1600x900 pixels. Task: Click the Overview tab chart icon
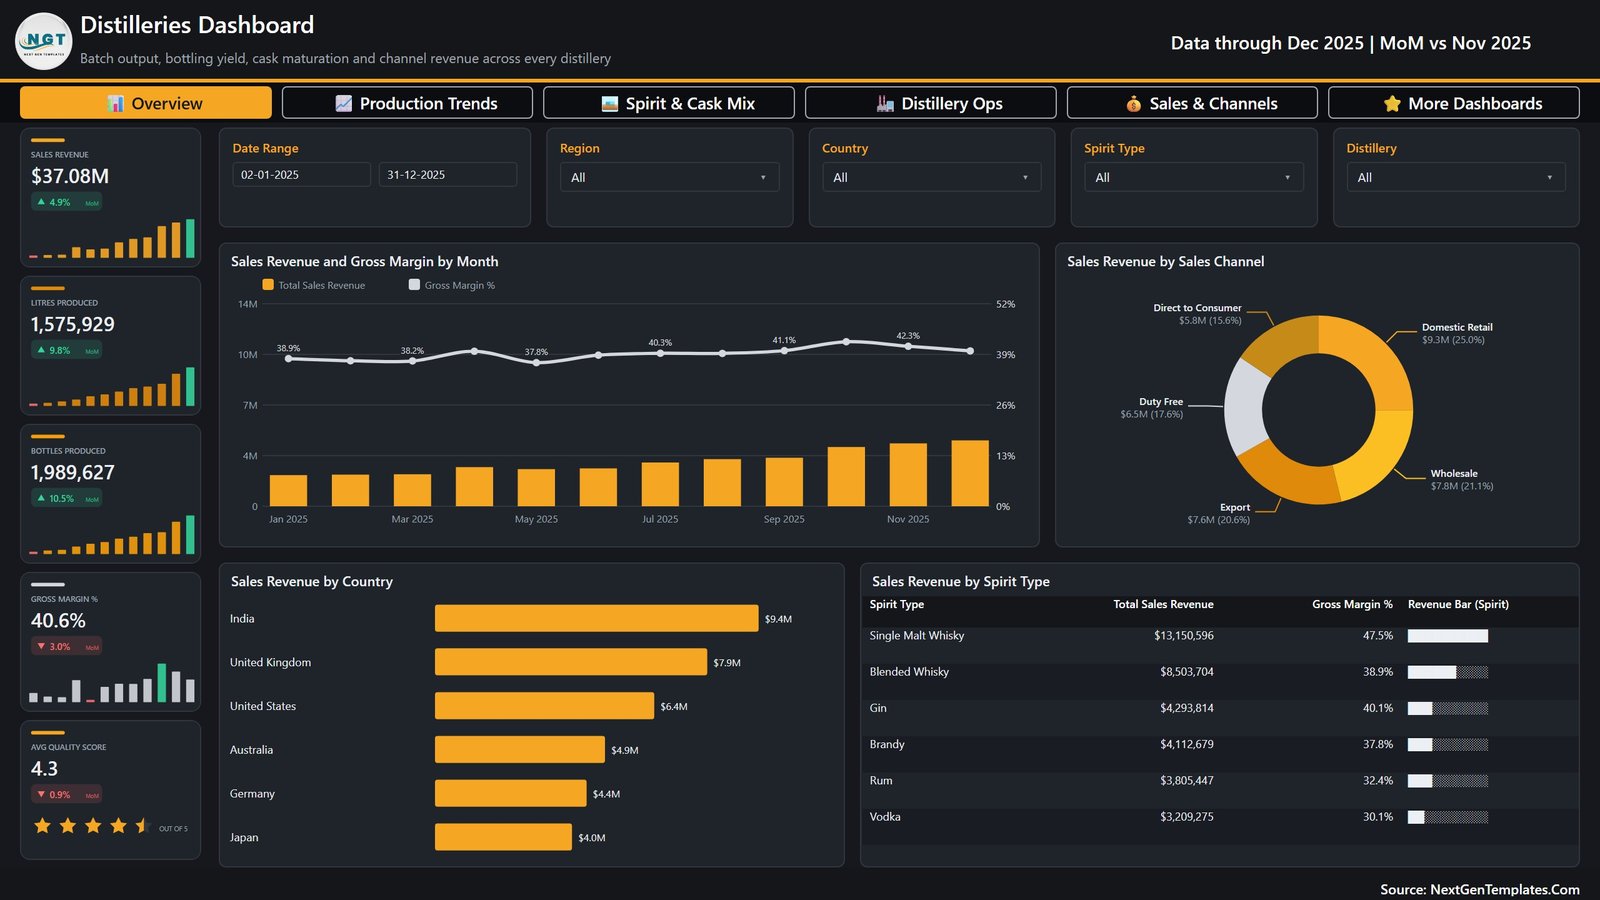116,103
